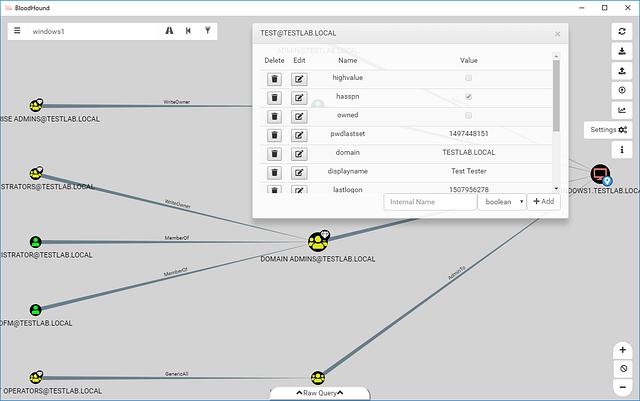The height and width of the screenshot is (401, 640).
Task: Select the Administrators group node
Action: click(x=36, y=173)
